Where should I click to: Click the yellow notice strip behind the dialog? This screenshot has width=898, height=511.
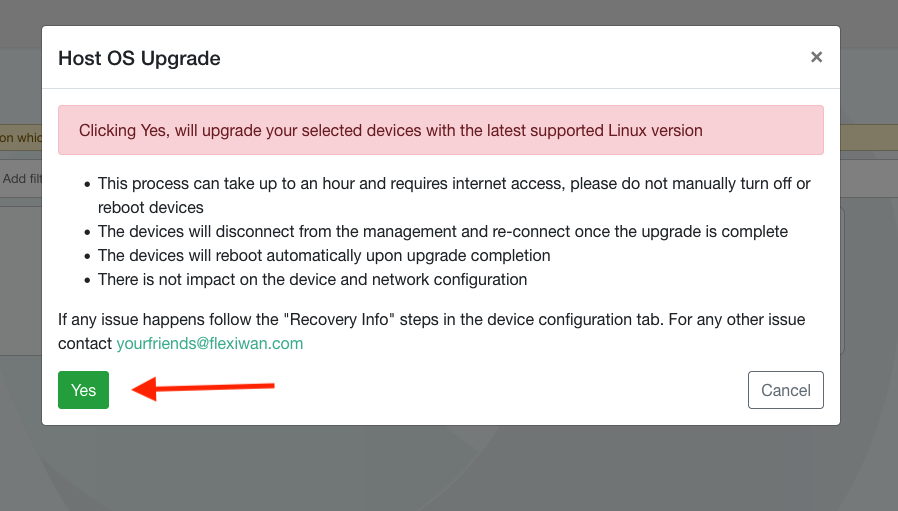pos(868,138)
